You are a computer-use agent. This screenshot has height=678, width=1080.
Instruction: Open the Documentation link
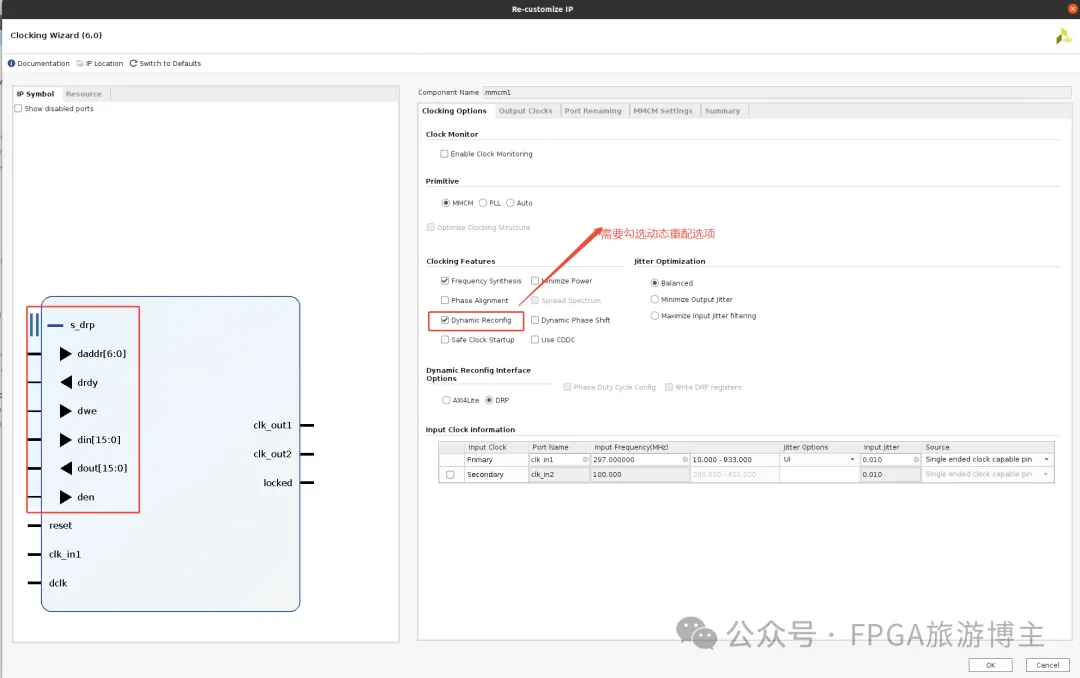(43, 63)
